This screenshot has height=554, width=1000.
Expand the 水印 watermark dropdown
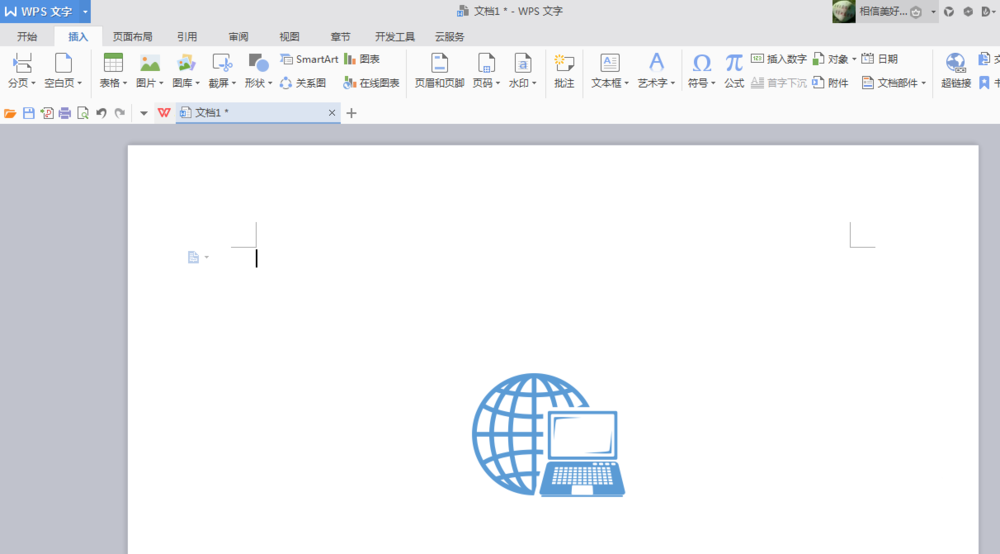pyautogui.click(x=535, y=84)
